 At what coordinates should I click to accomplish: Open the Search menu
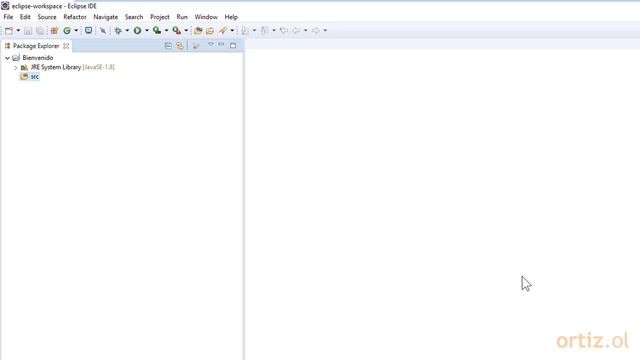pos(134,17)
